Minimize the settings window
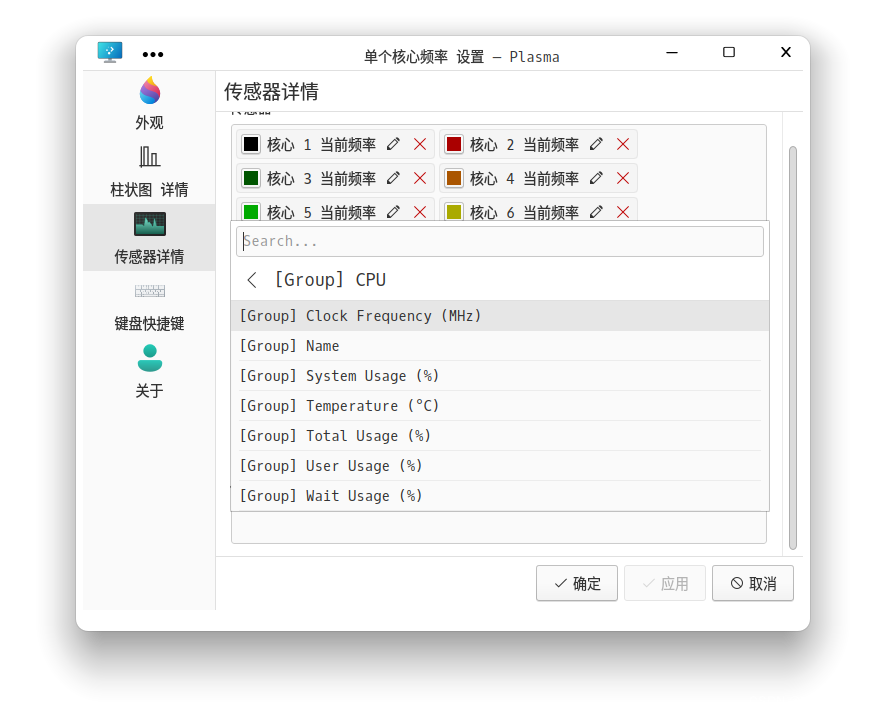This screenshot has height=717, width=886. tap(672, 53)
